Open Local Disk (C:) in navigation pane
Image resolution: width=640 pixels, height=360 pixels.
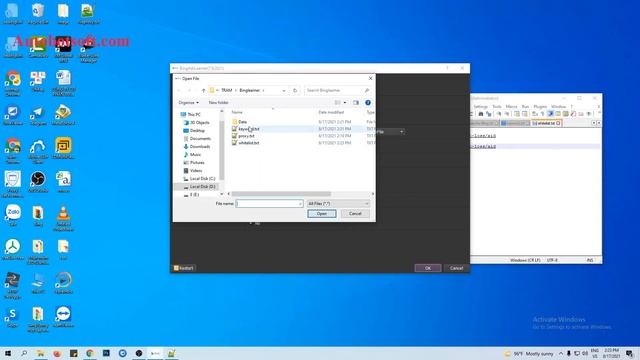(x=199, y=179)
